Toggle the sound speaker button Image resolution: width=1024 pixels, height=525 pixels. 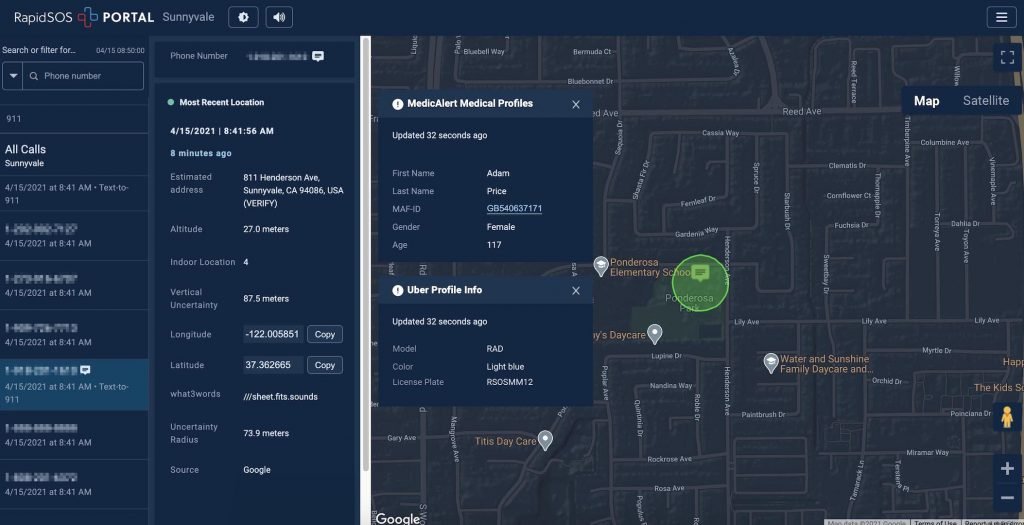pyautogui.click(x=279, y=17)
